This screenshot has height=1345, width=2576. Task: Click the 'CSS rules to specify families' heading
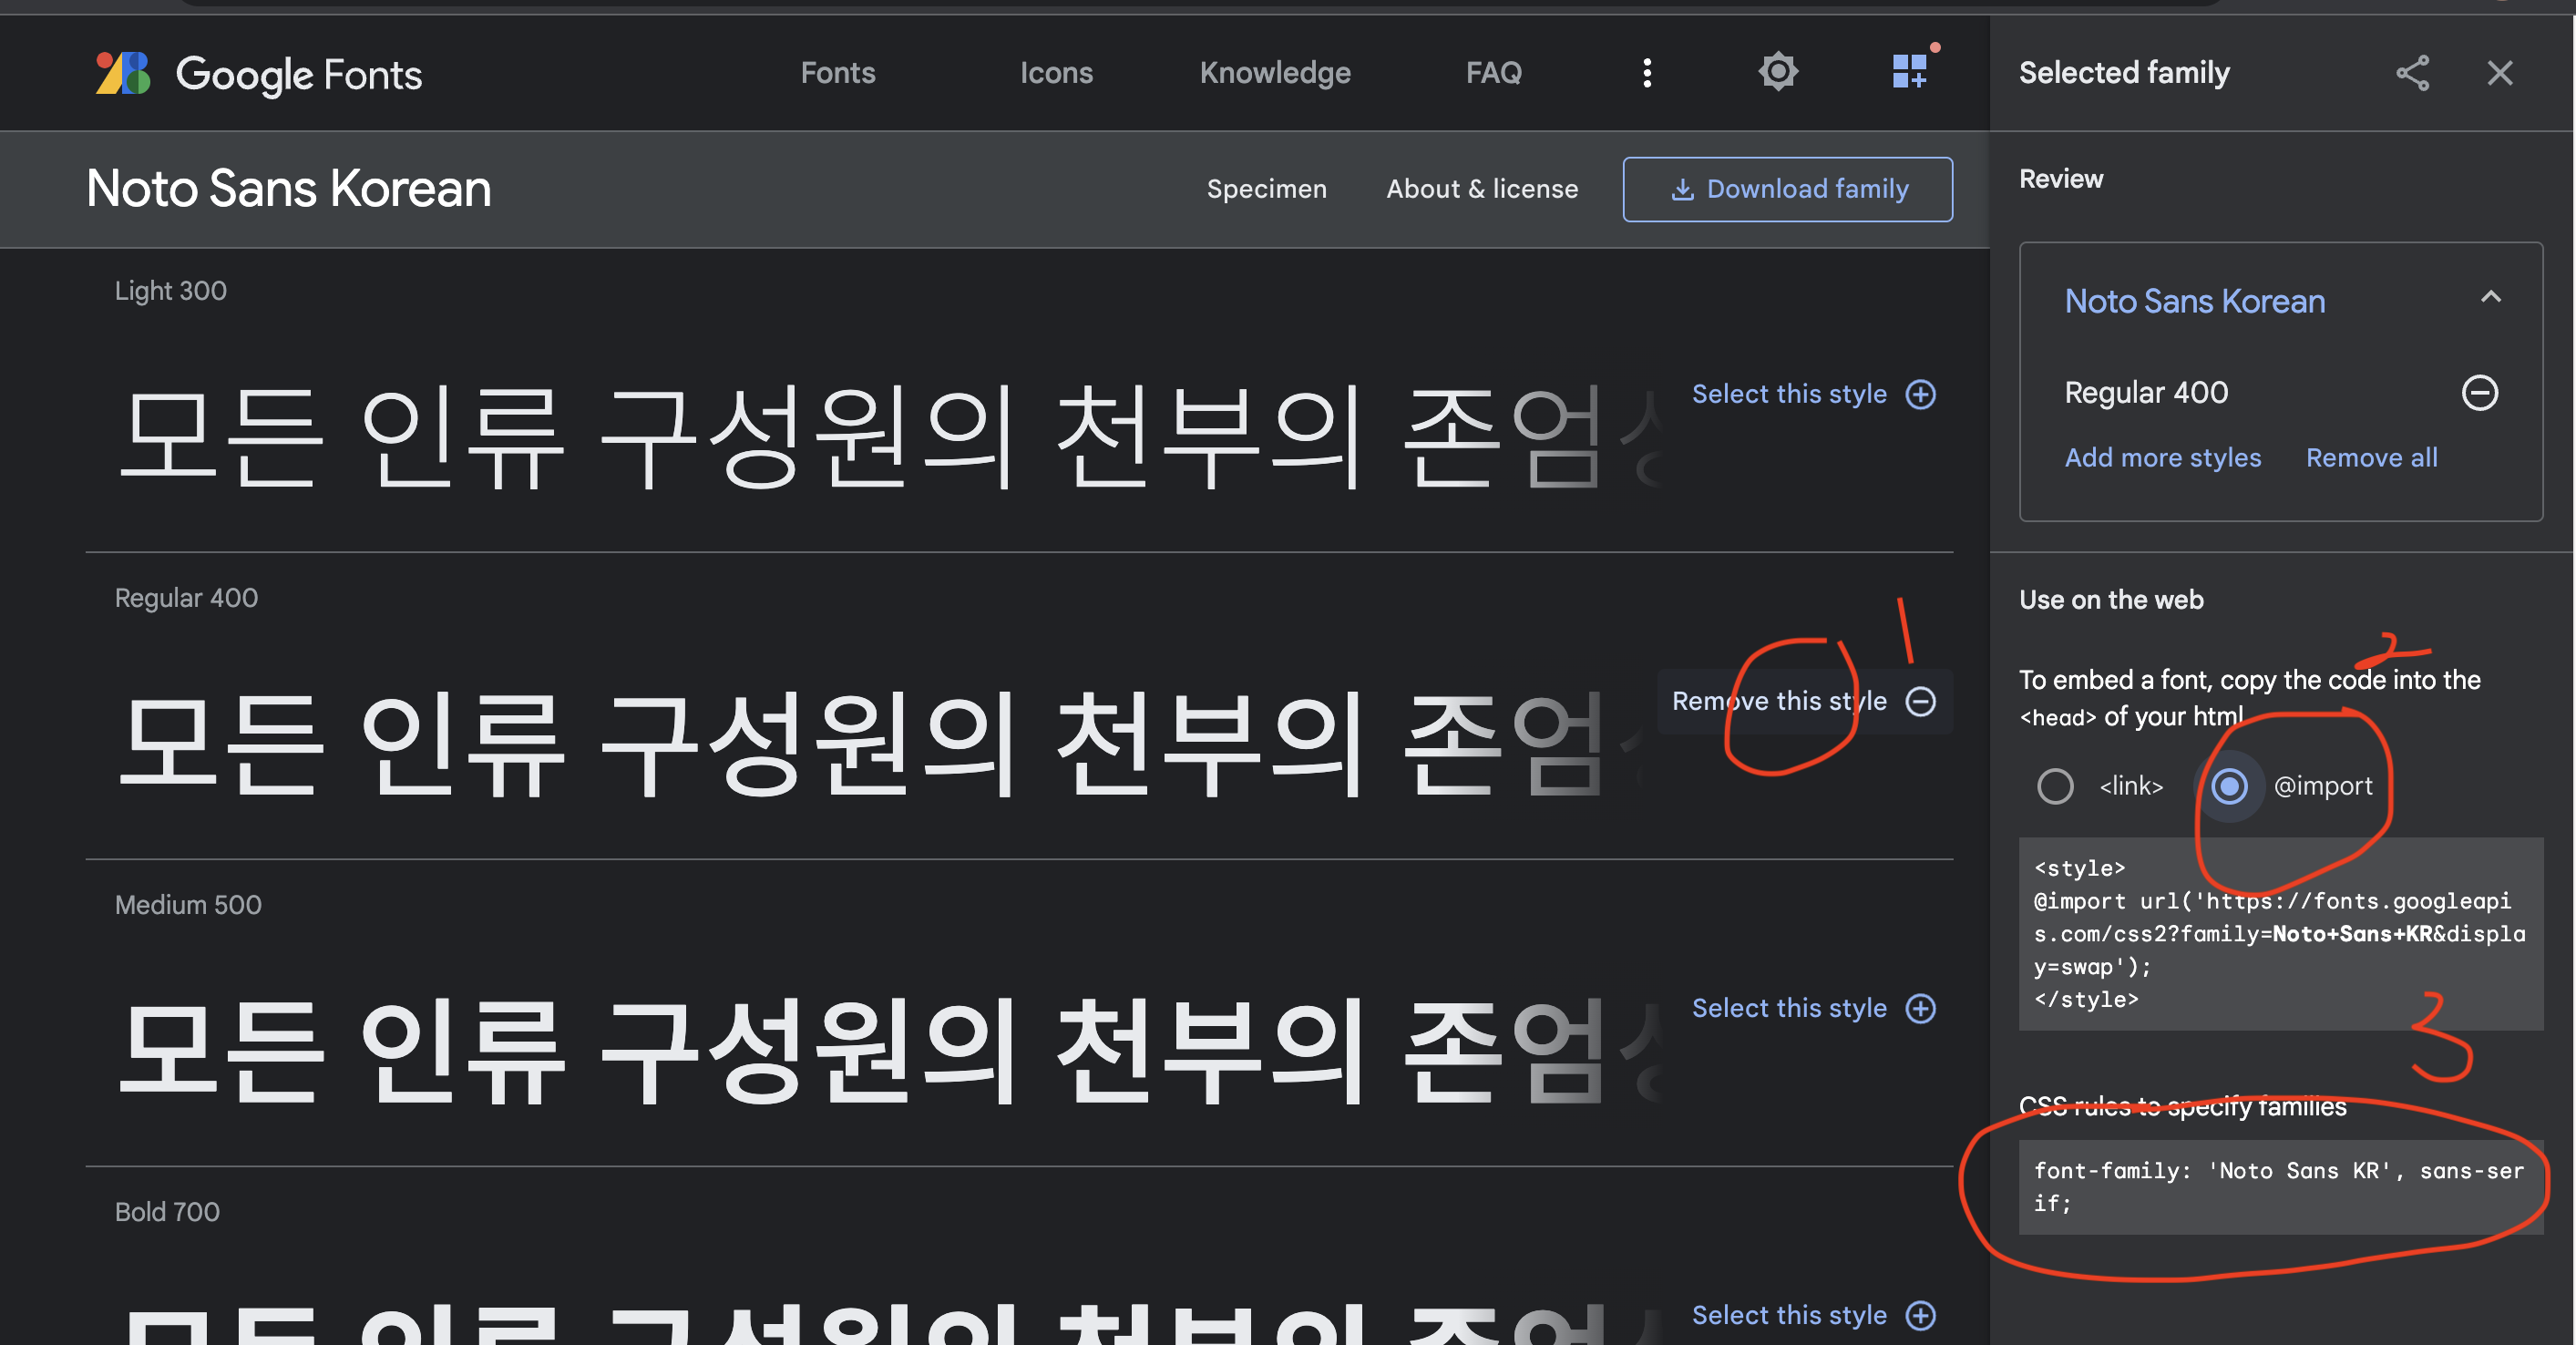click(x=2182, y=1107)
